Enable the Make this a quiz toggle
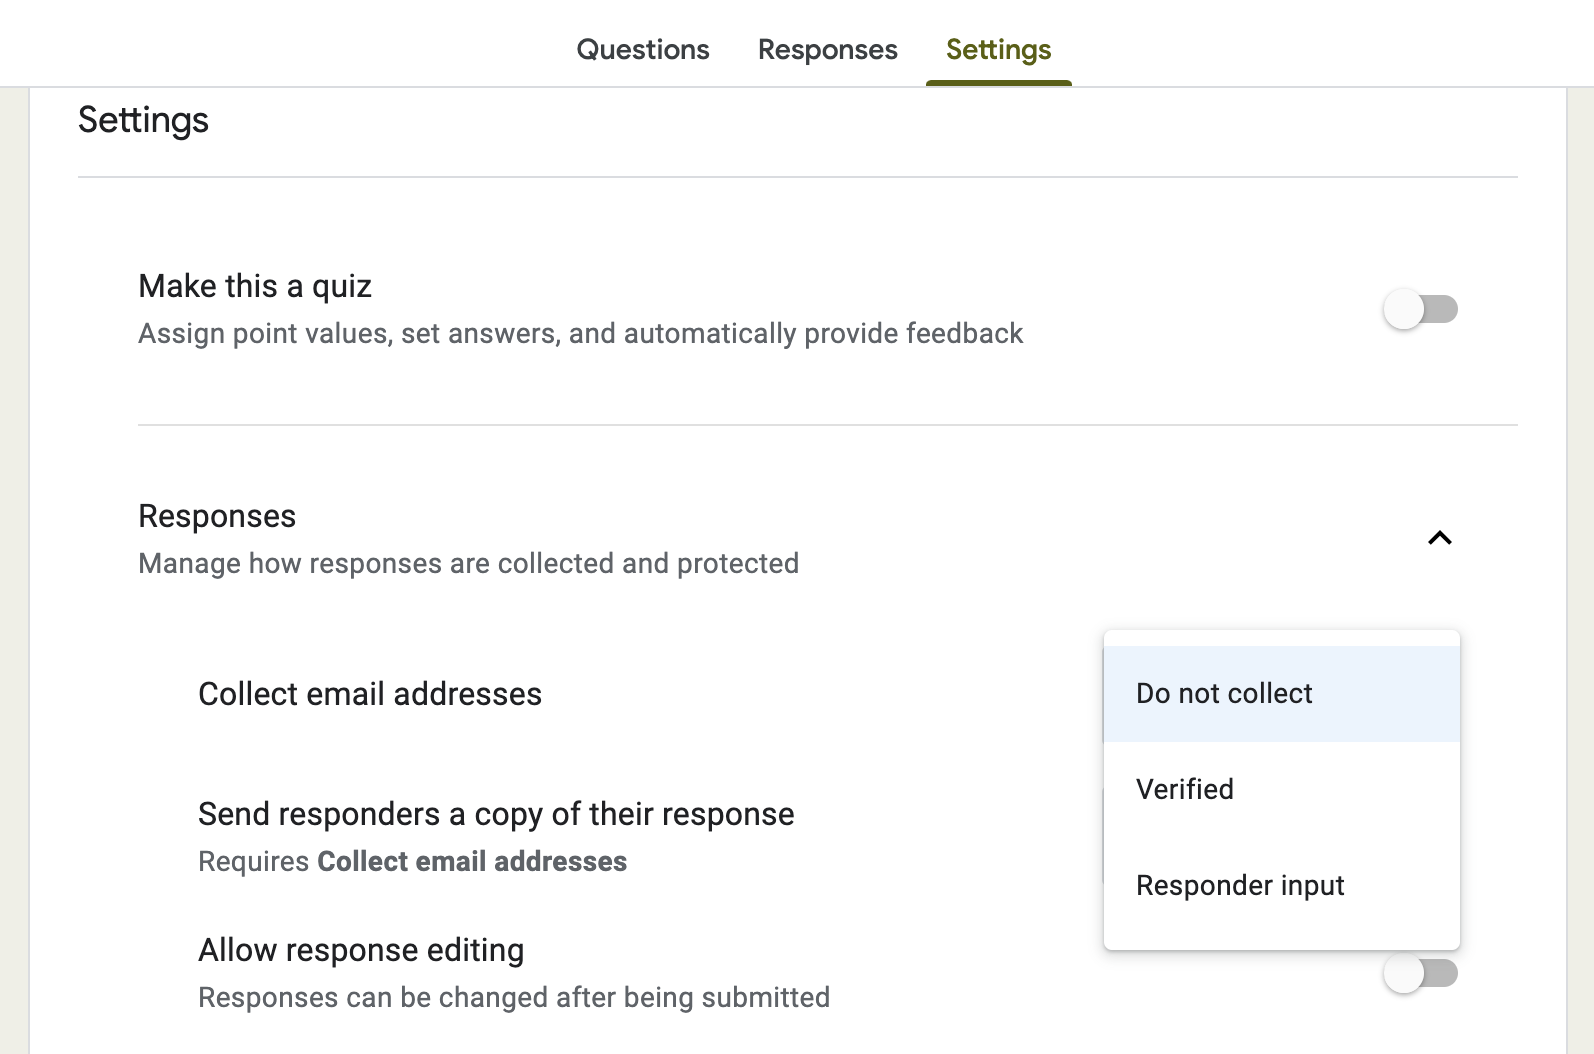The width and height of the screenshot is (1594, 1054). click(1419, 309)
